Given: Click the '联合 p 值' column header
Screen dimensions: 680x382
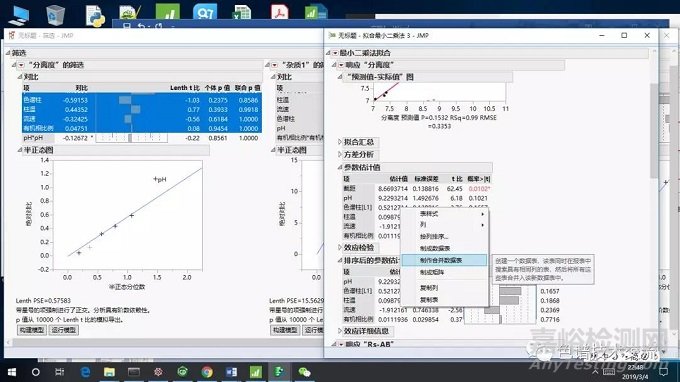Looking at the screenshot, I should (248, 88).
